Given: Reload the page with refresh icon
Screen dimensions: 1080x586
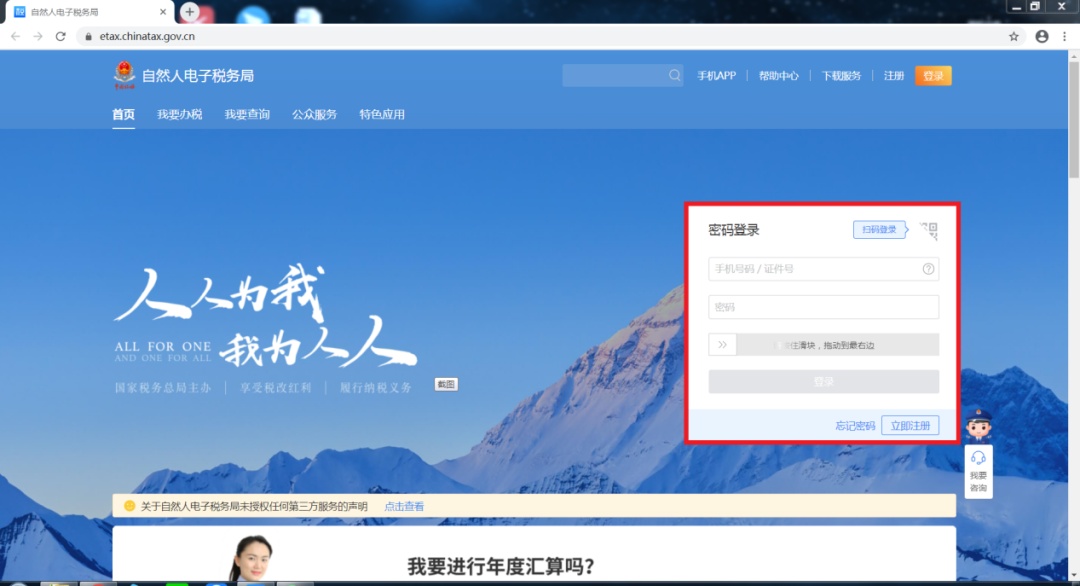Looking at the screenshot, I should [x=61, y=36].
